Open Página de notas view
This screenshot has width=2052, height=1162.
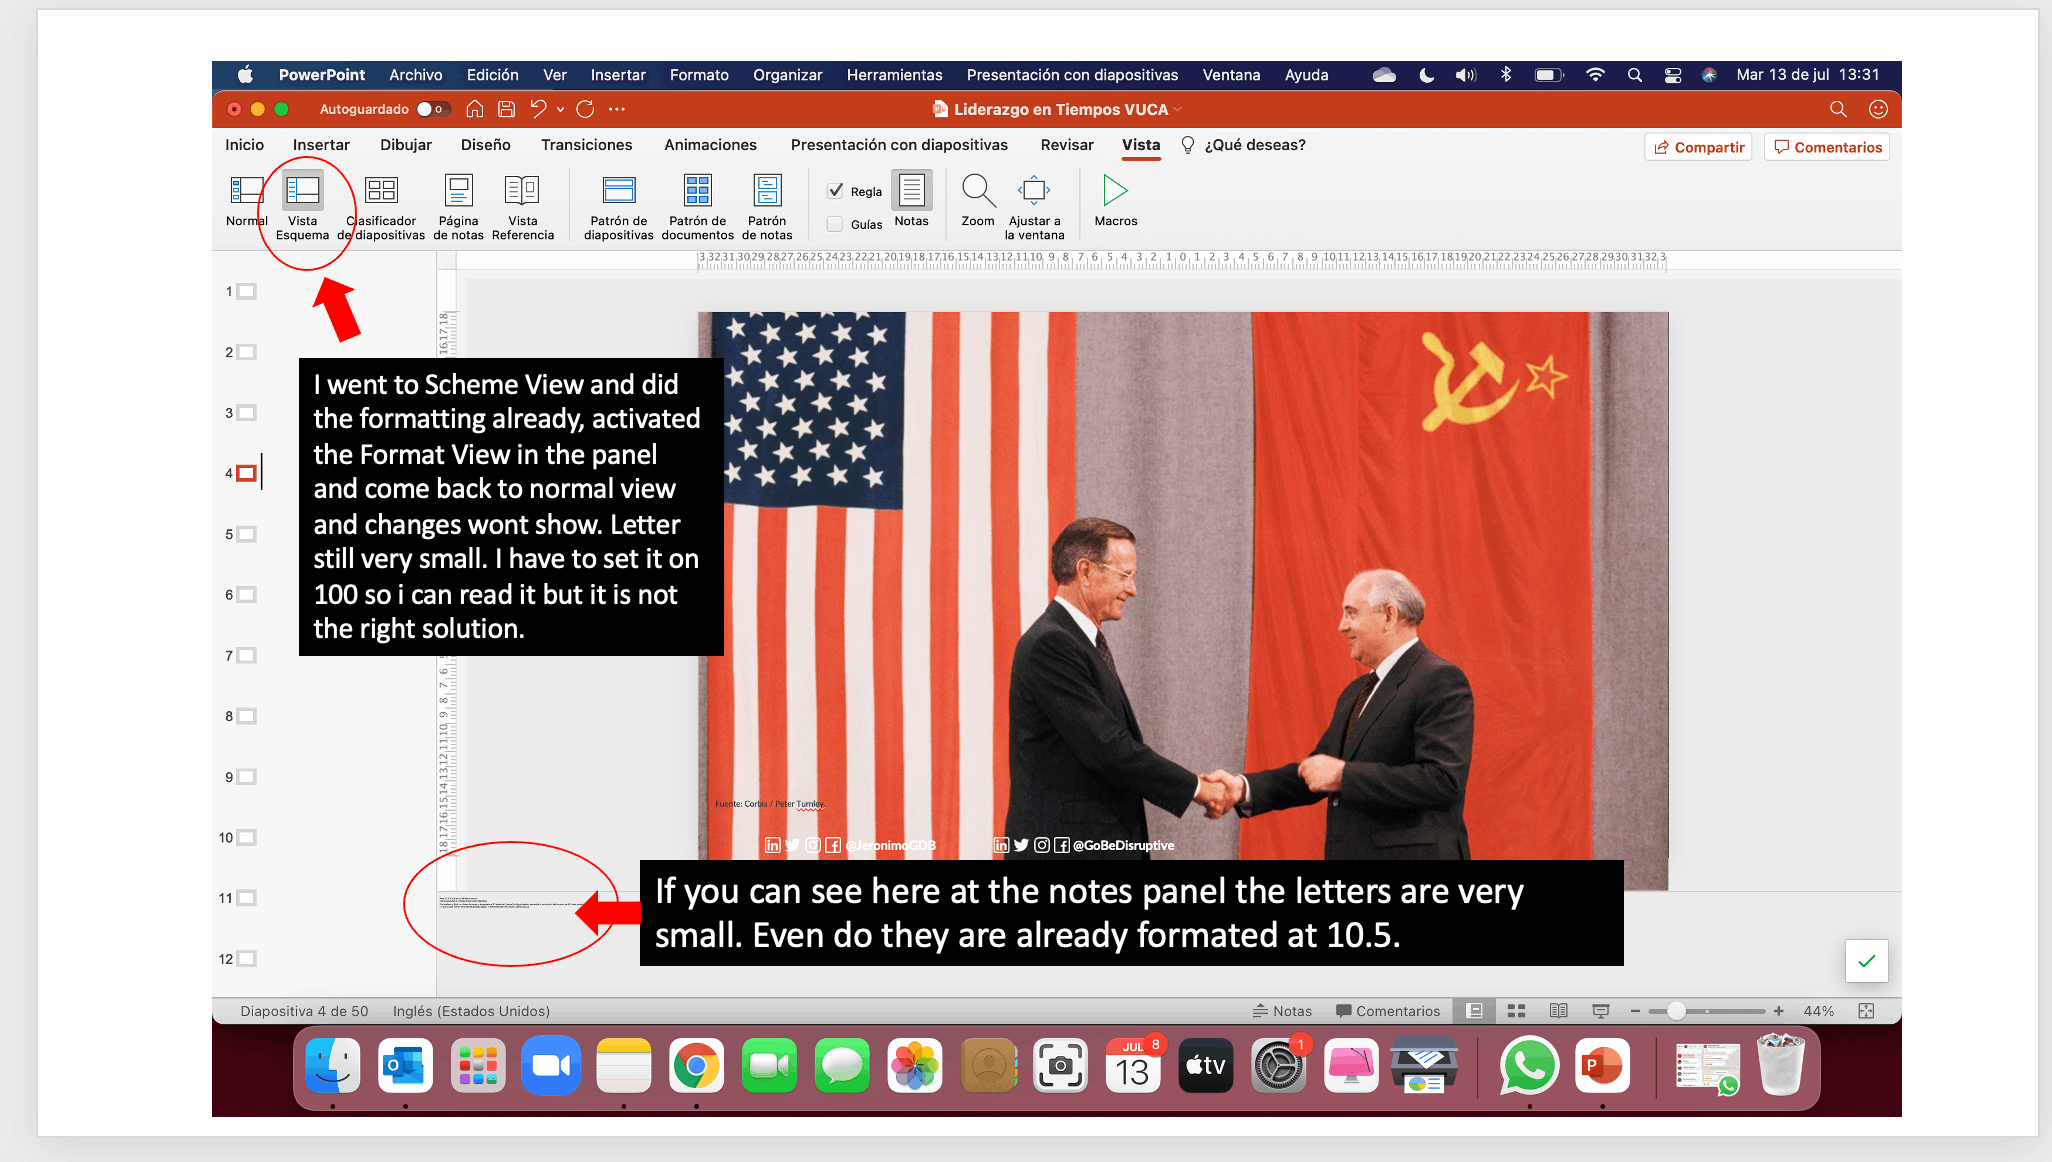pyautogui.click(x=458, y=206)
